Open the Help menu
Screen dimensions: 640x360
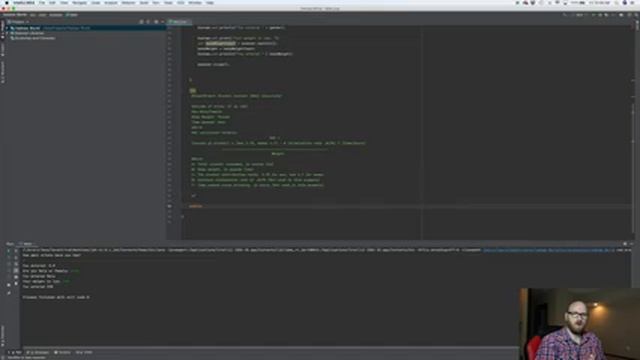click(x=210, y=2)
